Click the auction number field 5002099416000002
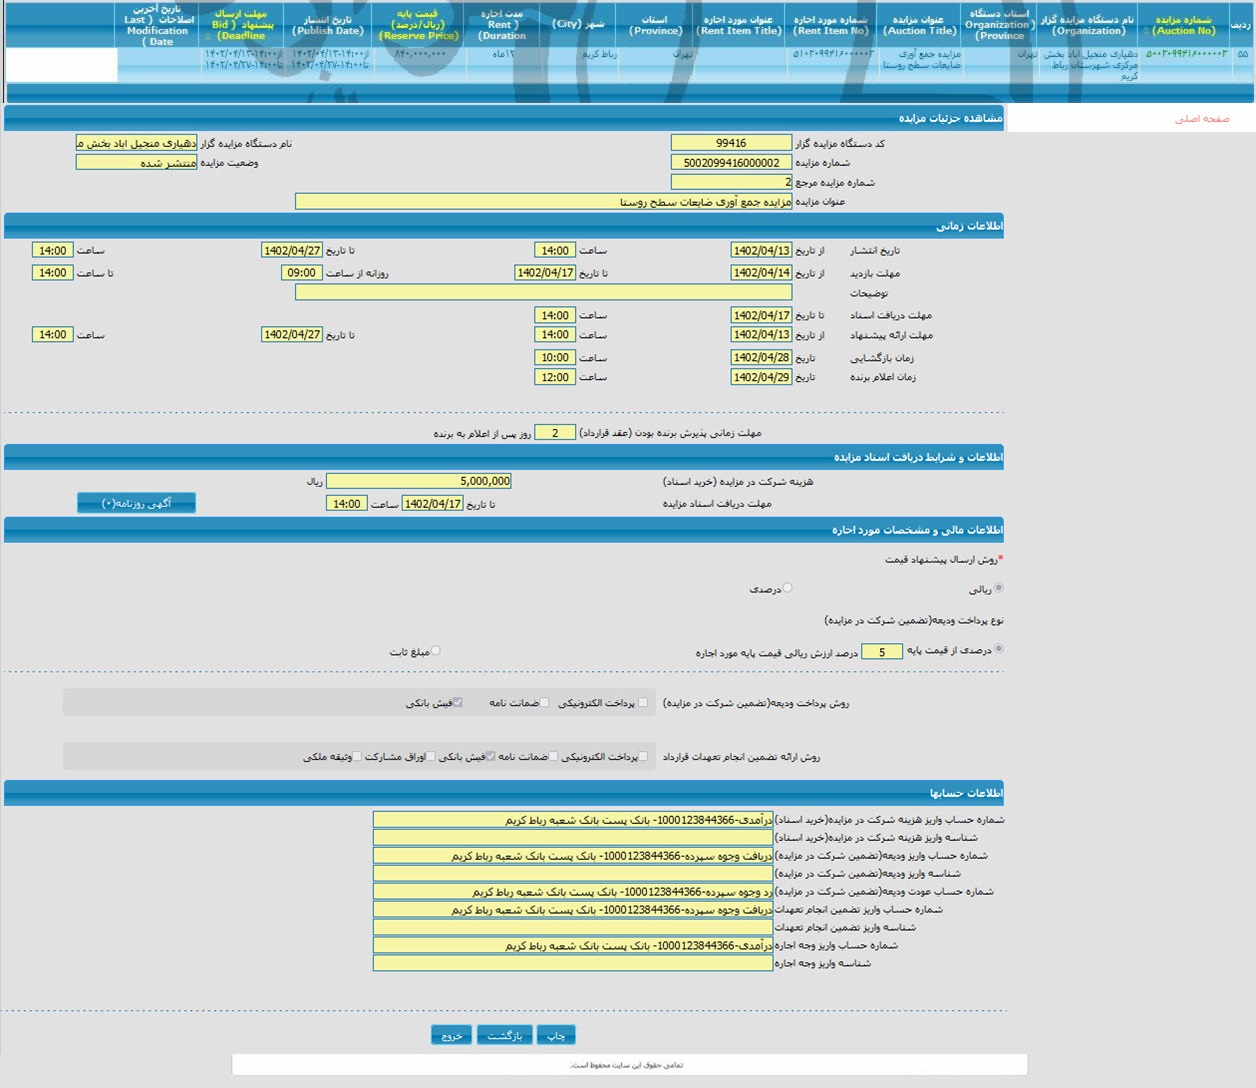 click(x=731, y=163)
